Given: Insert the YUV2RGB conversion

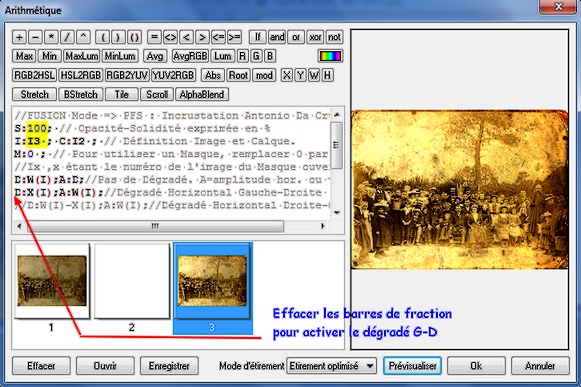Looking at the screenshot, I should coord(173,76).
